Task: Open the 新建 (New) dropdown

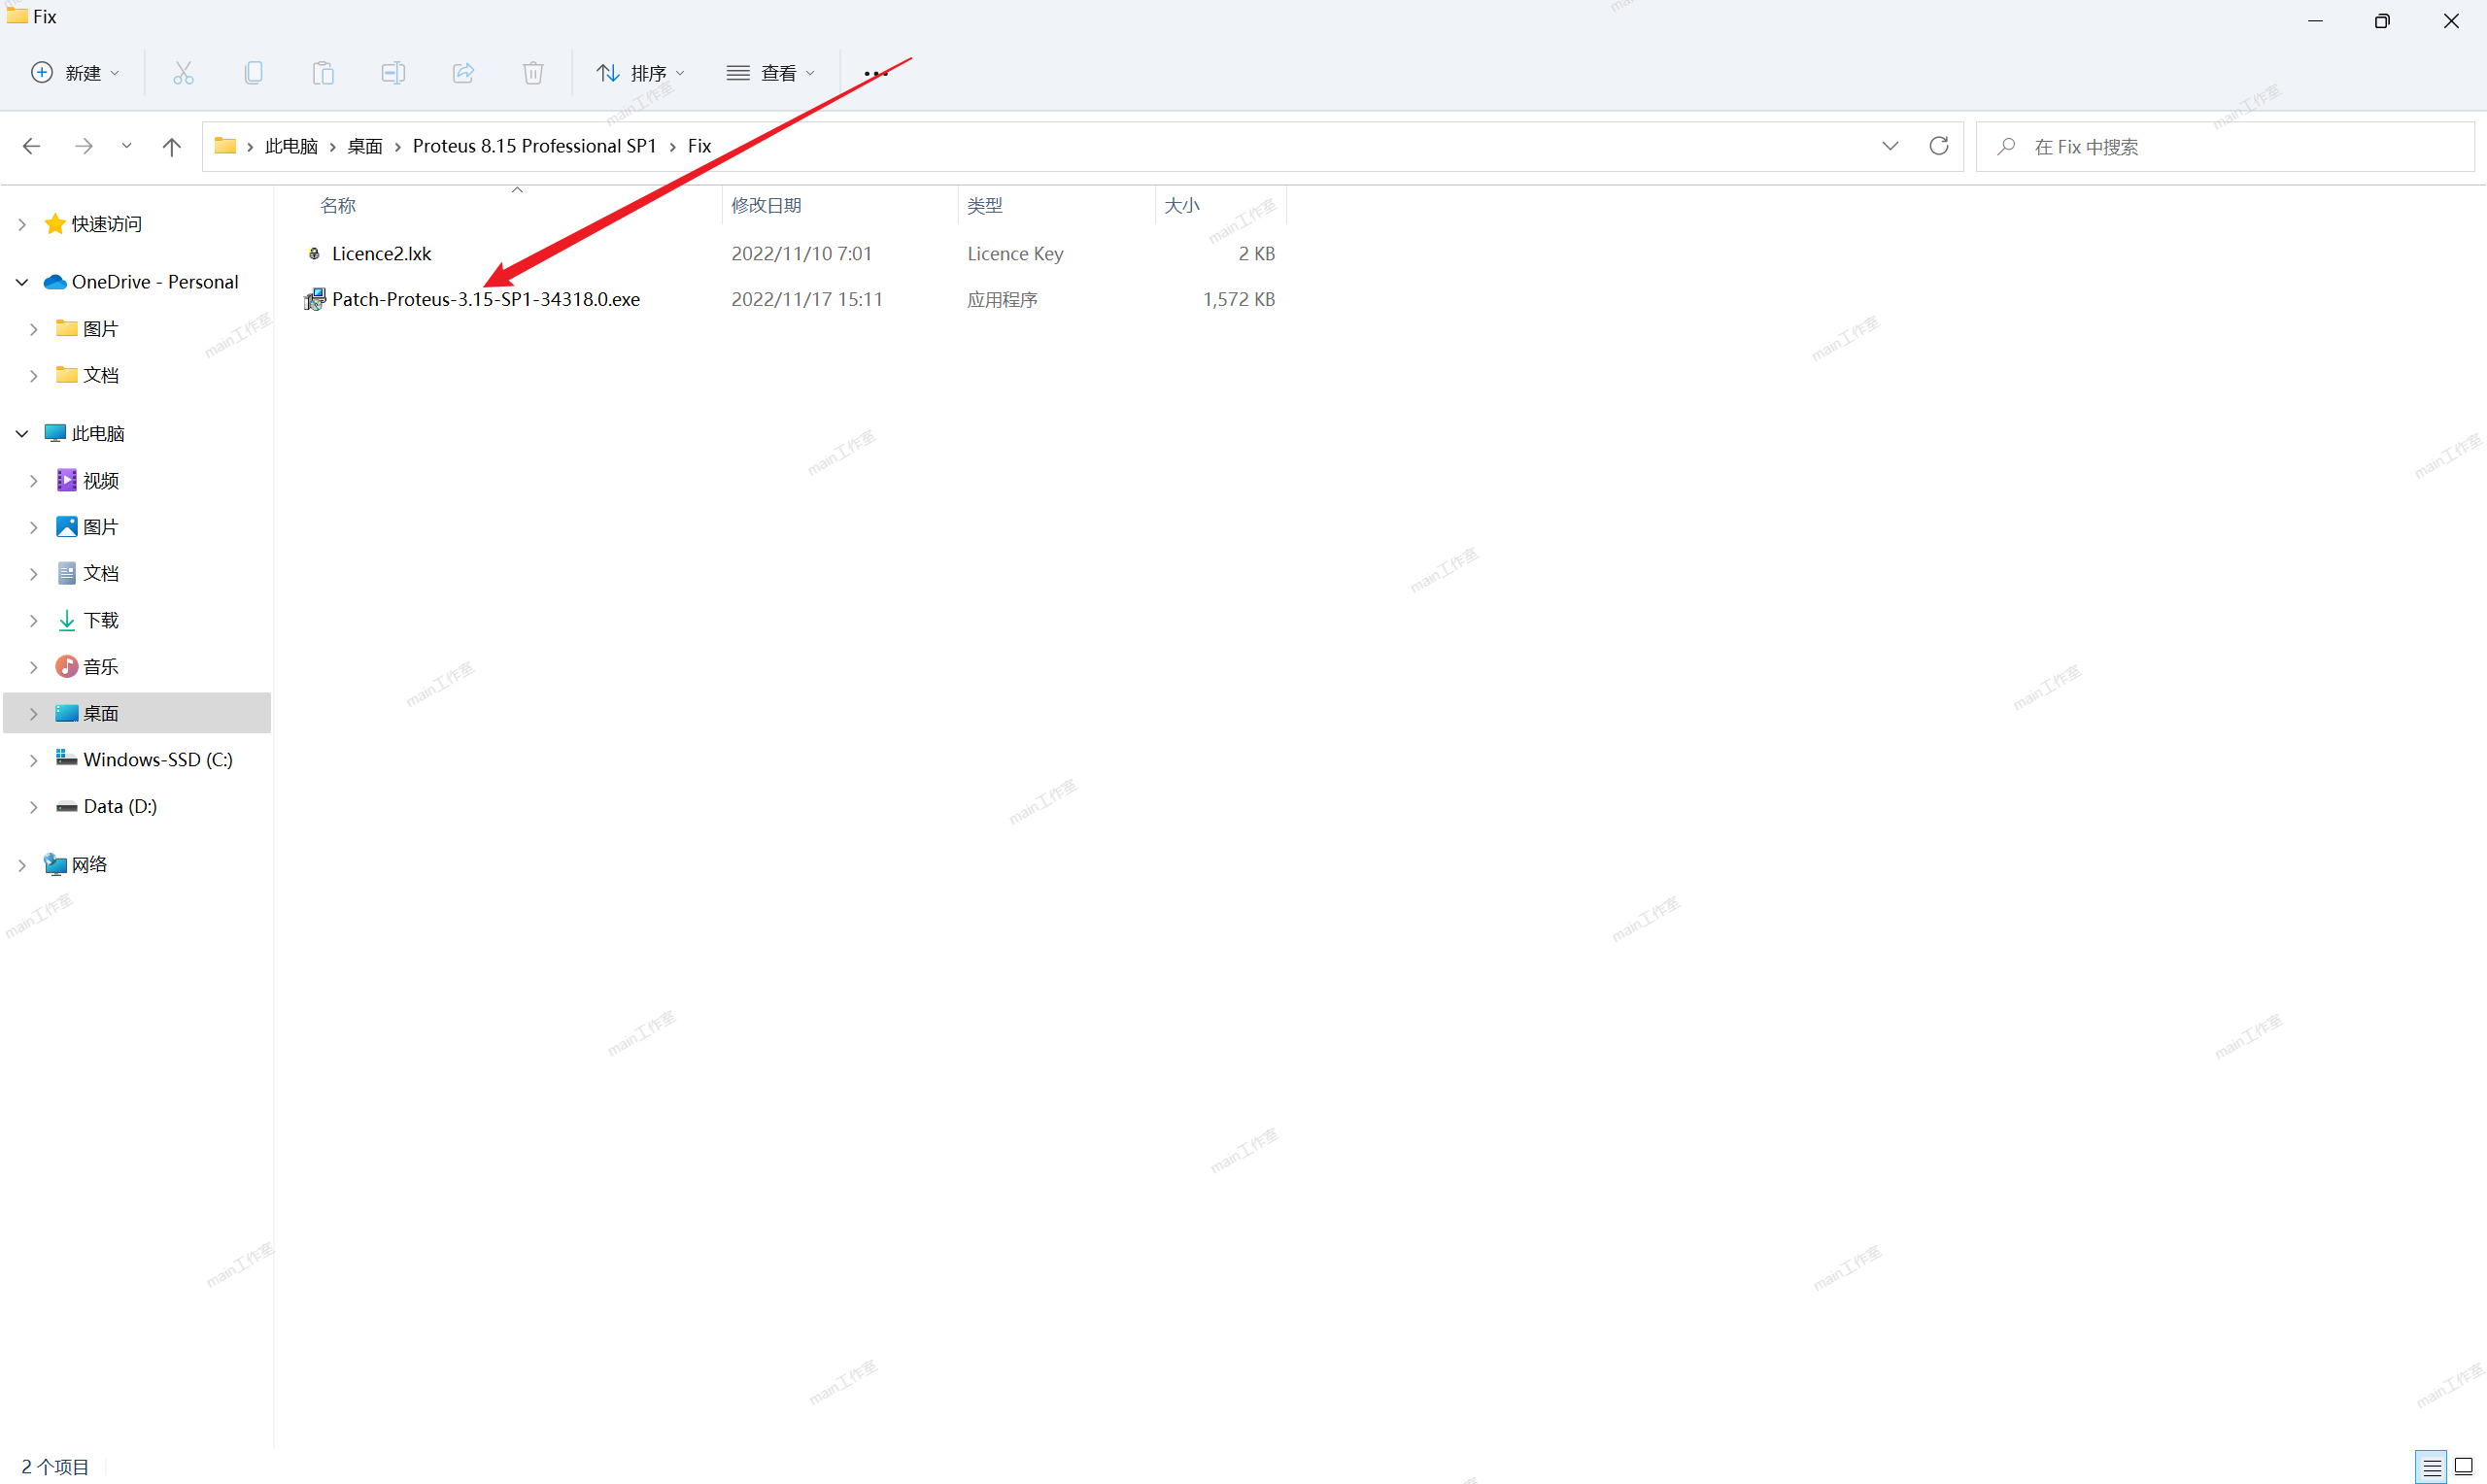Action: click(x=76, y=73)
